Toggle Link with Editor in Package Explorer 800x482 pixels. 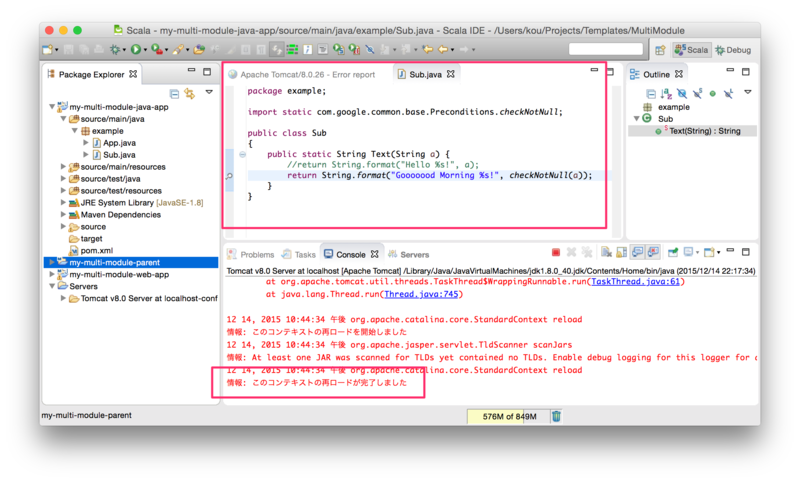tap(190, 93)
